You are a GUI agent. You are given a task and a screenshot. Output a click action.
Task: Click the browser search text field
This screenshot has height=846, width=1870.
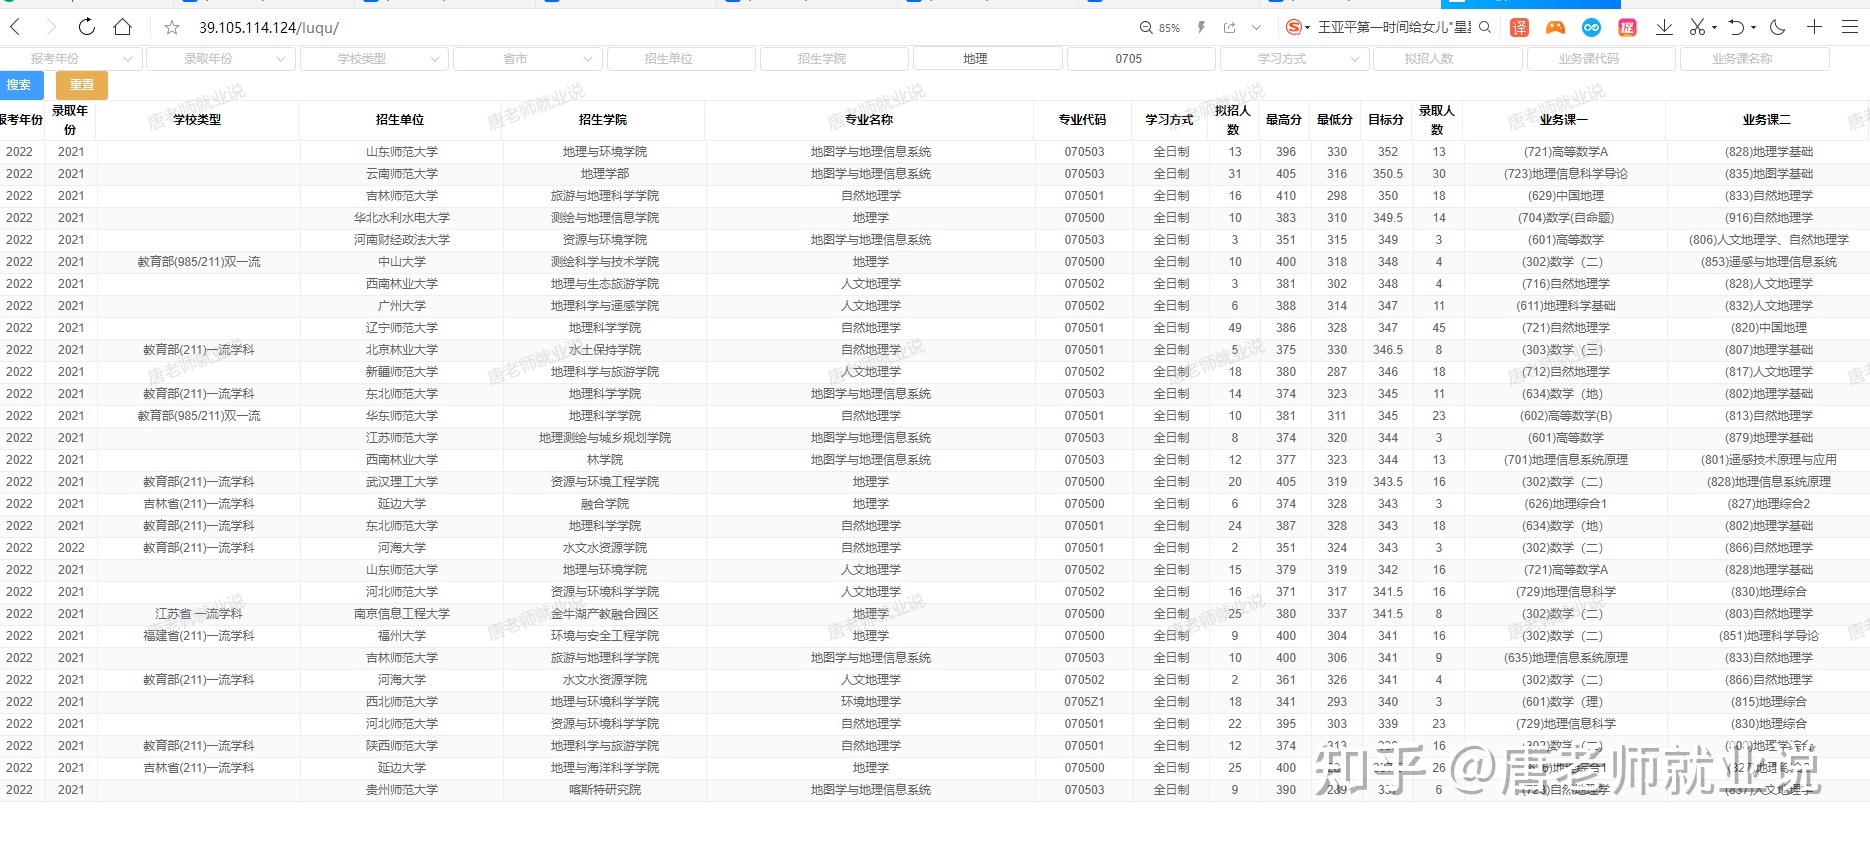[1394, 27]
